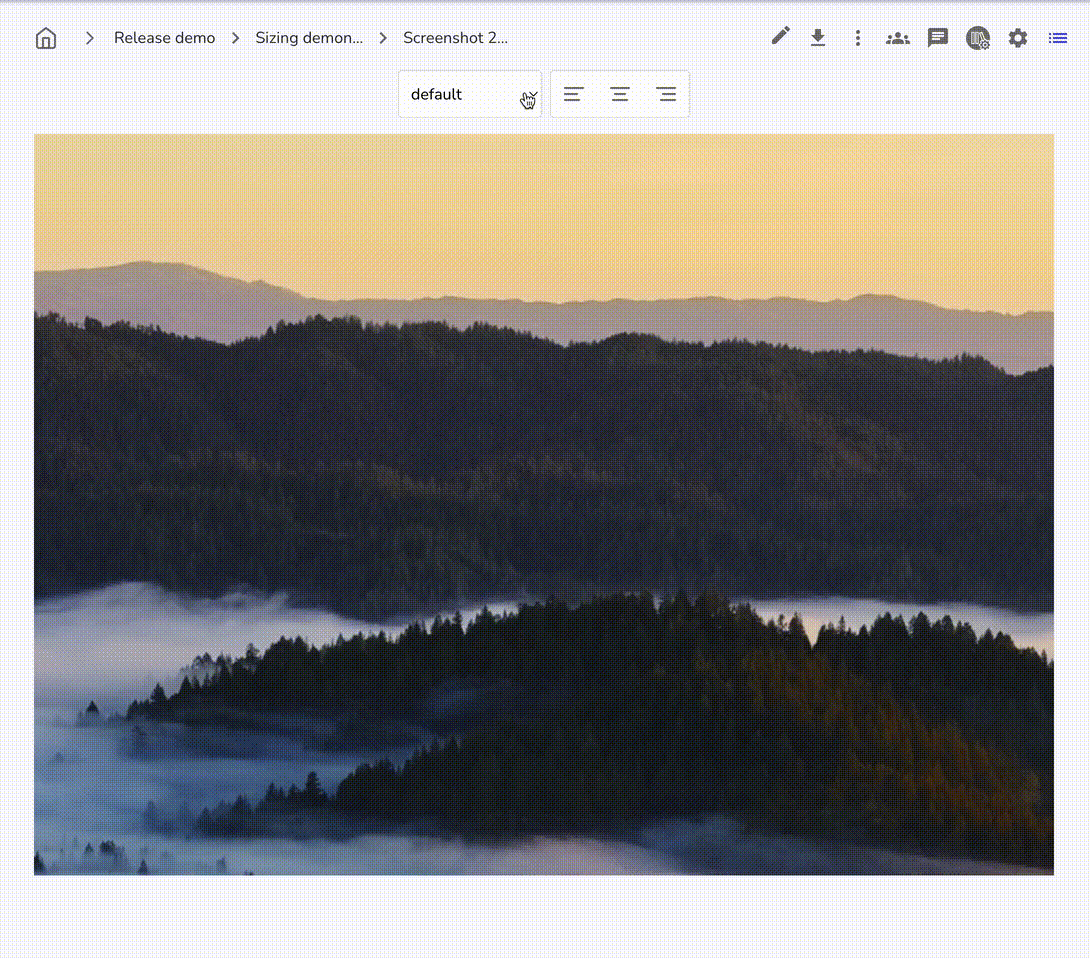
Task: Click the chevron before Release demo
Action: click(x=90, y=38)
